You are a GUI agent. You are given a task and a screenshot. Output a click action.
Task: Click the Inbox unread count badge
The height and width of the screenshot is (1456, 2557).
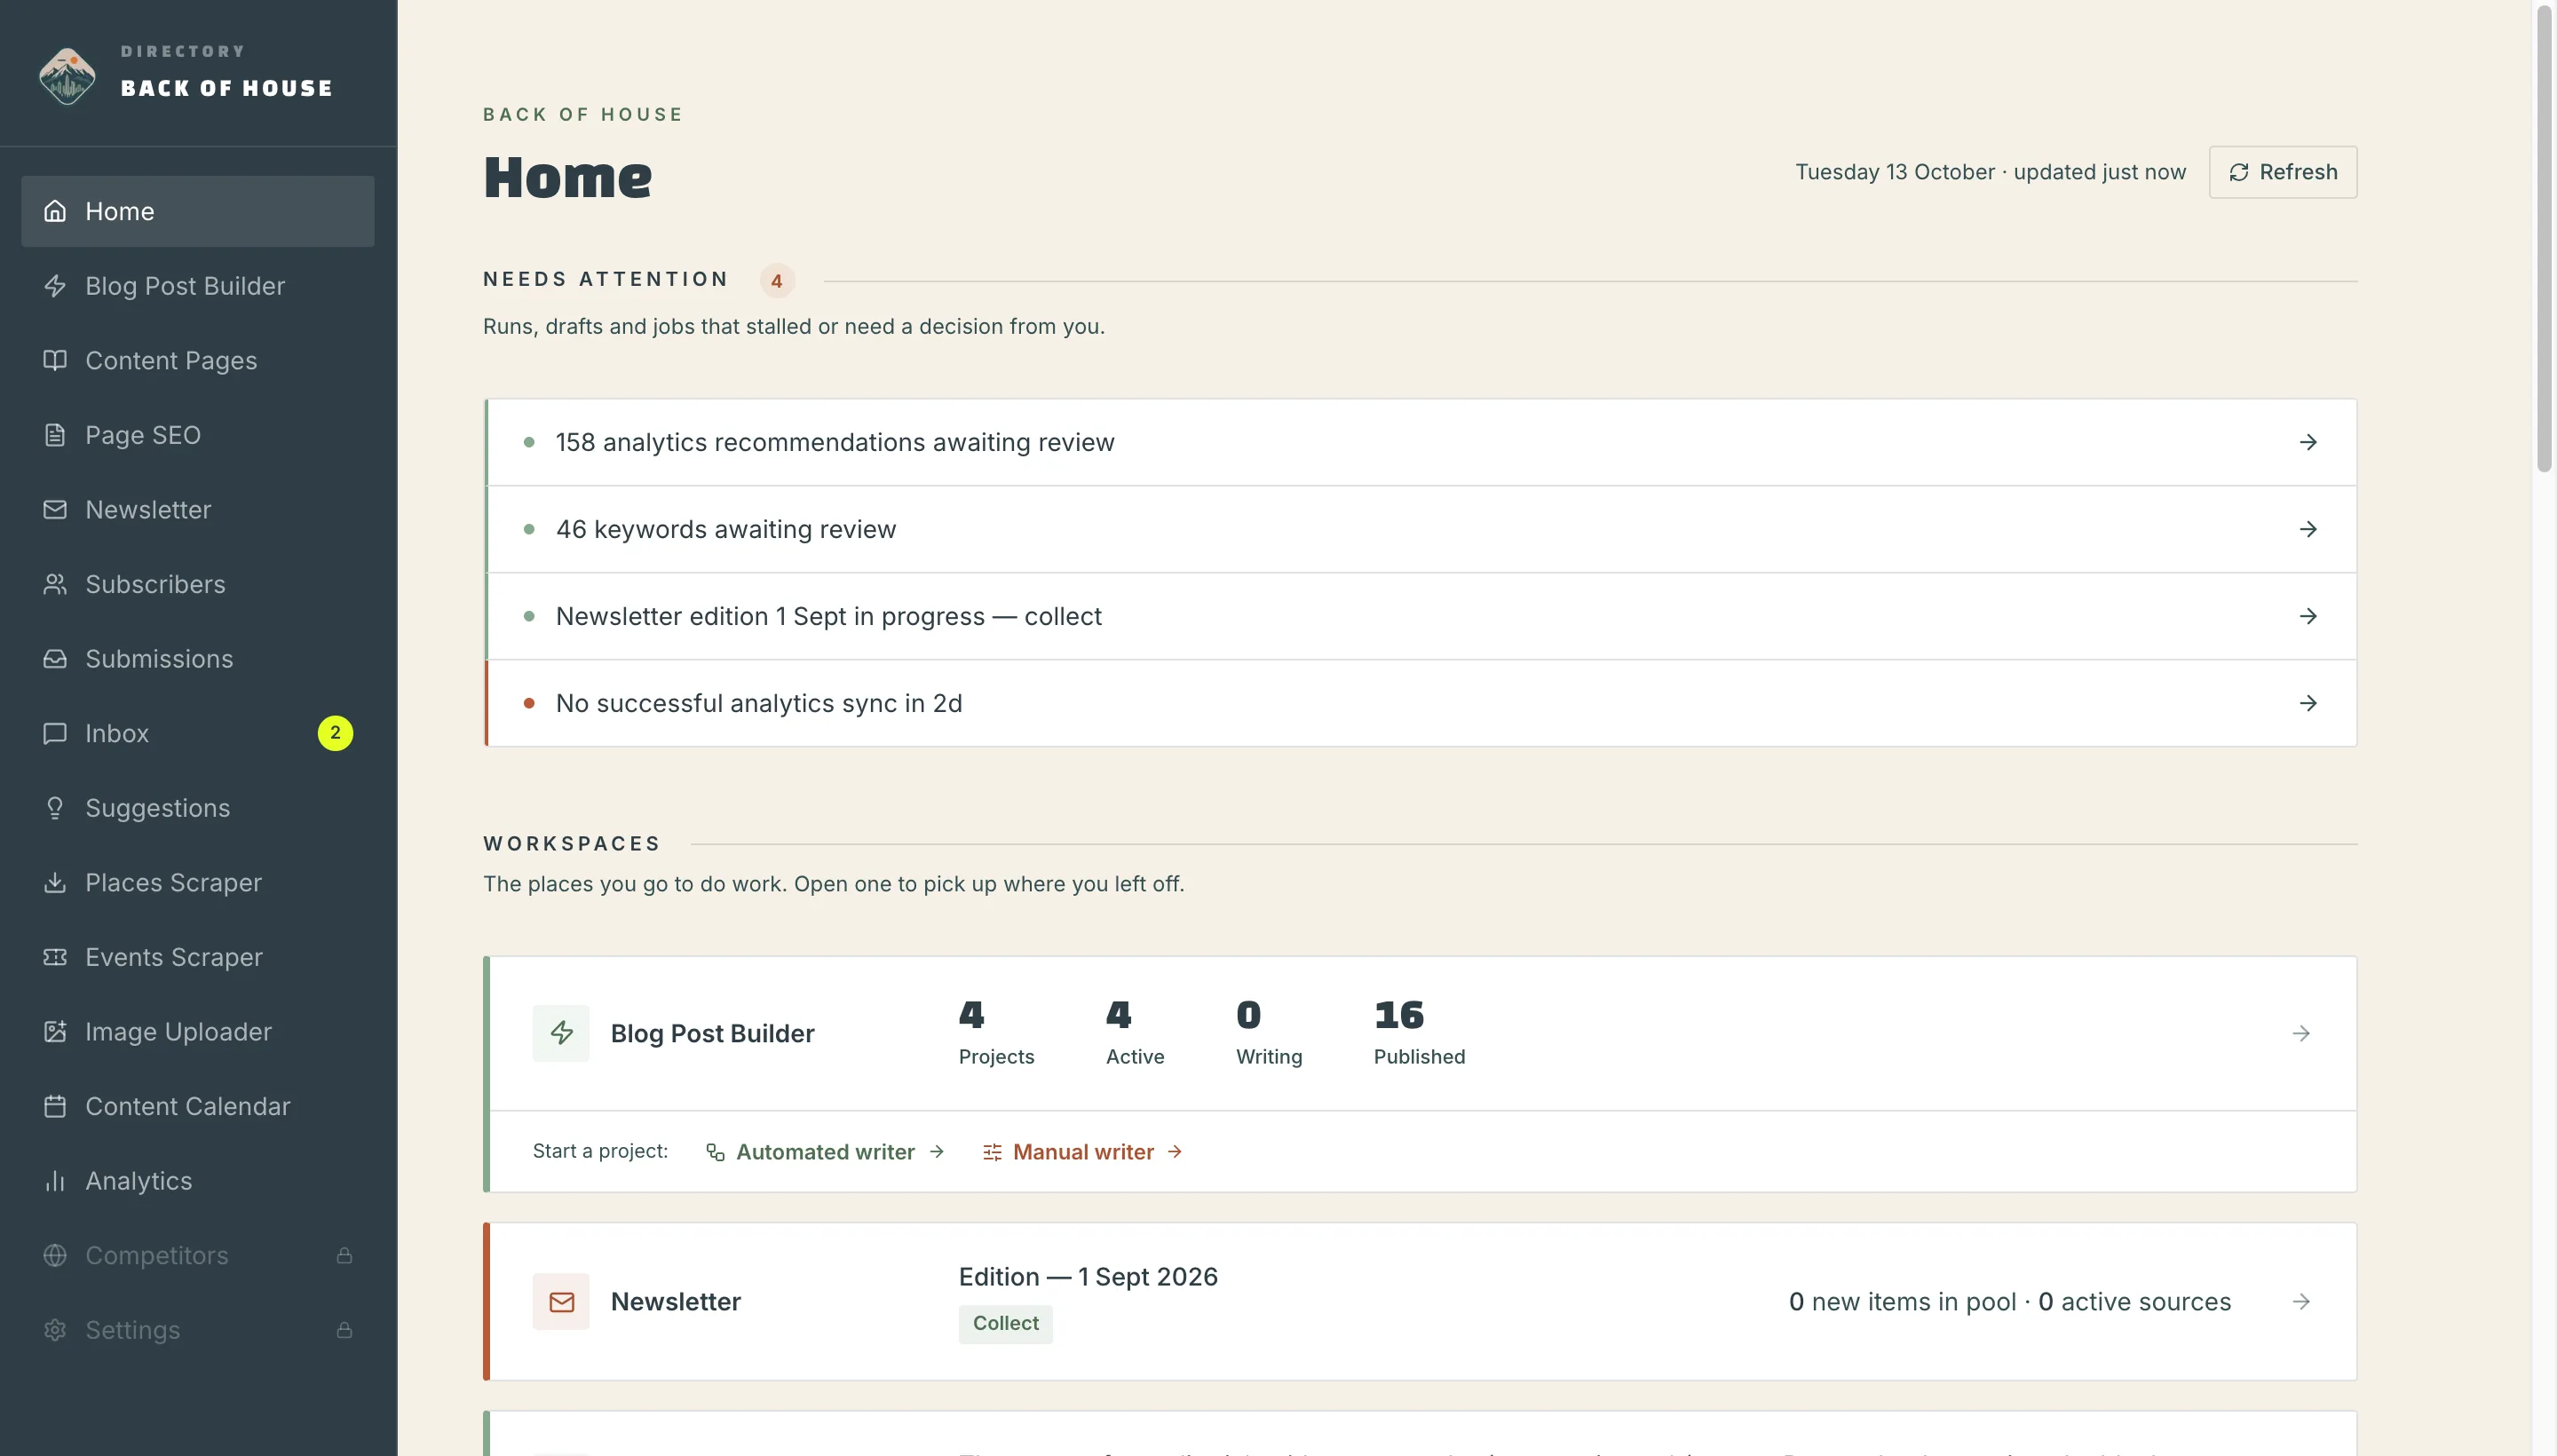[335, 733]
